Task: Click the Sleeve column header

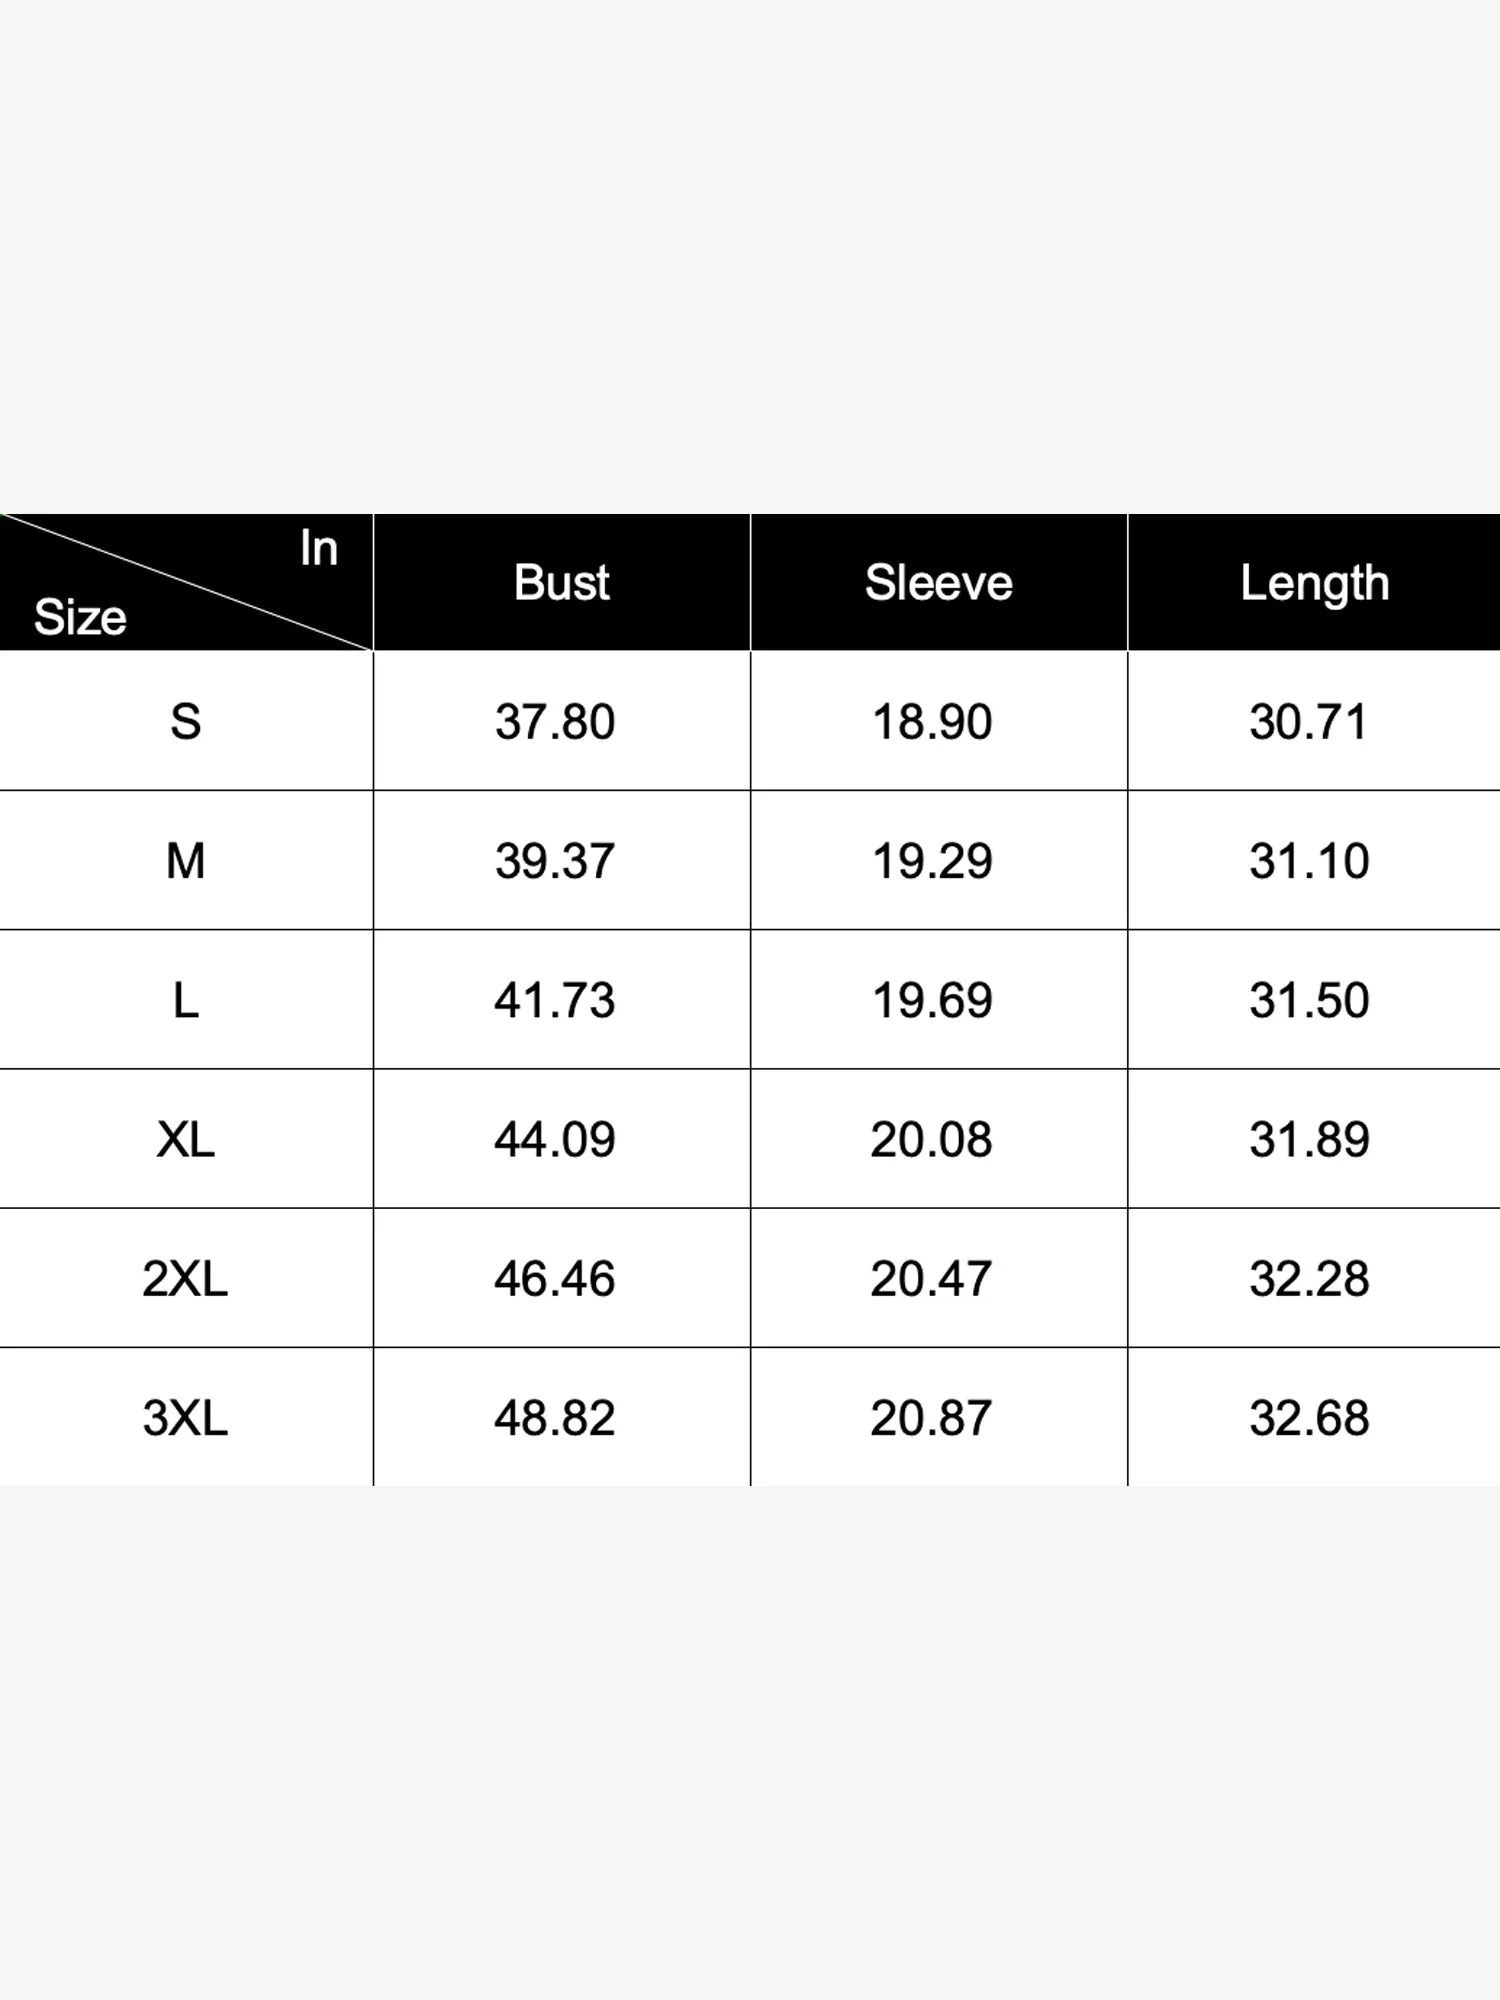Action: click(938, 583)
